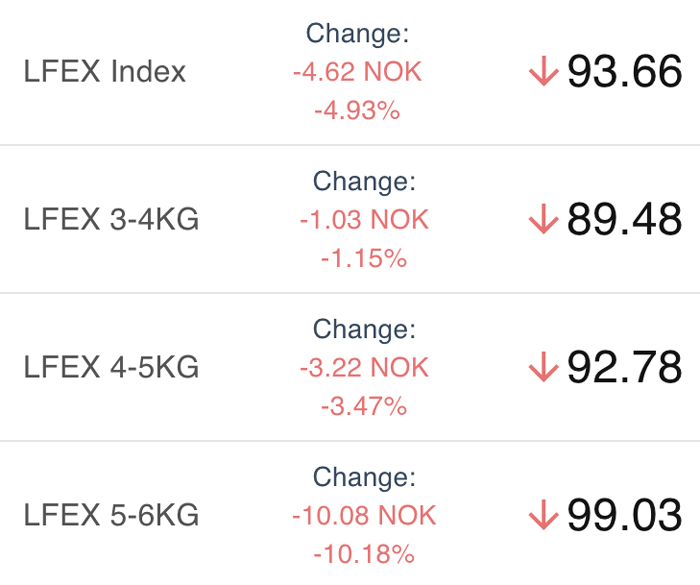The width and height of the screenshot is (700, 585).
Task: Click the red down arrow beside 92.78
Action: [x=543, y=367]
